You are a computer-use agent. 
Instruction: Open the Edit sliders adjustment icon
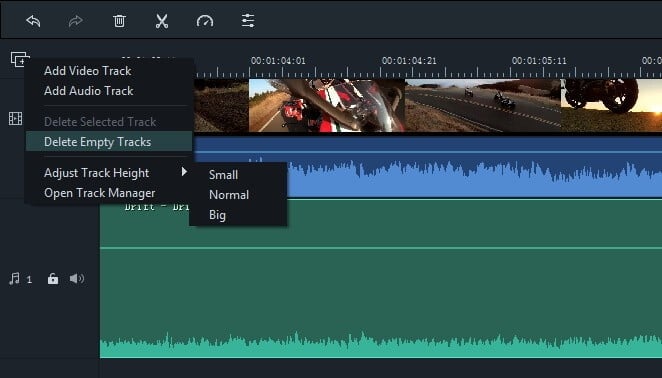click(x=248, y=20)
